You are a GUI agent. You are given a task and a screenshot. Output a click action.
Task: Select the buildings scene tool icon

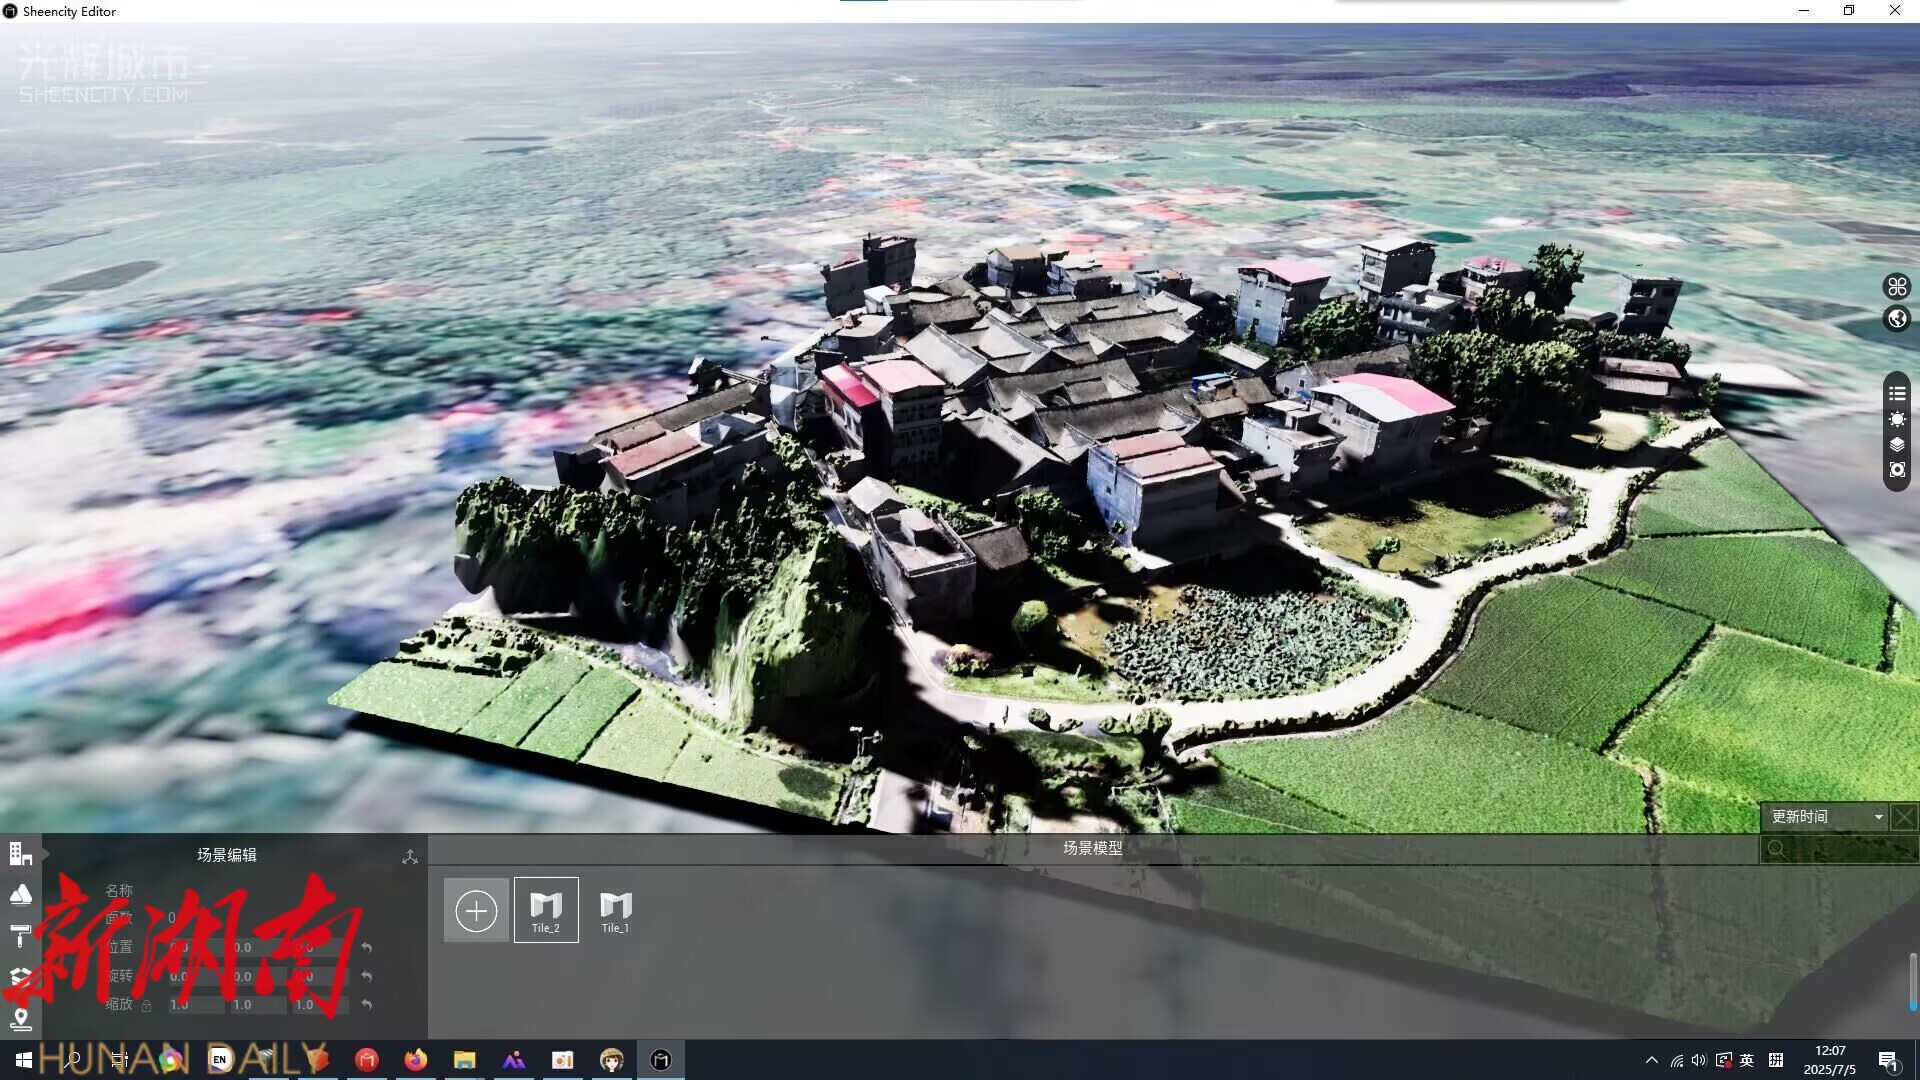20,854
